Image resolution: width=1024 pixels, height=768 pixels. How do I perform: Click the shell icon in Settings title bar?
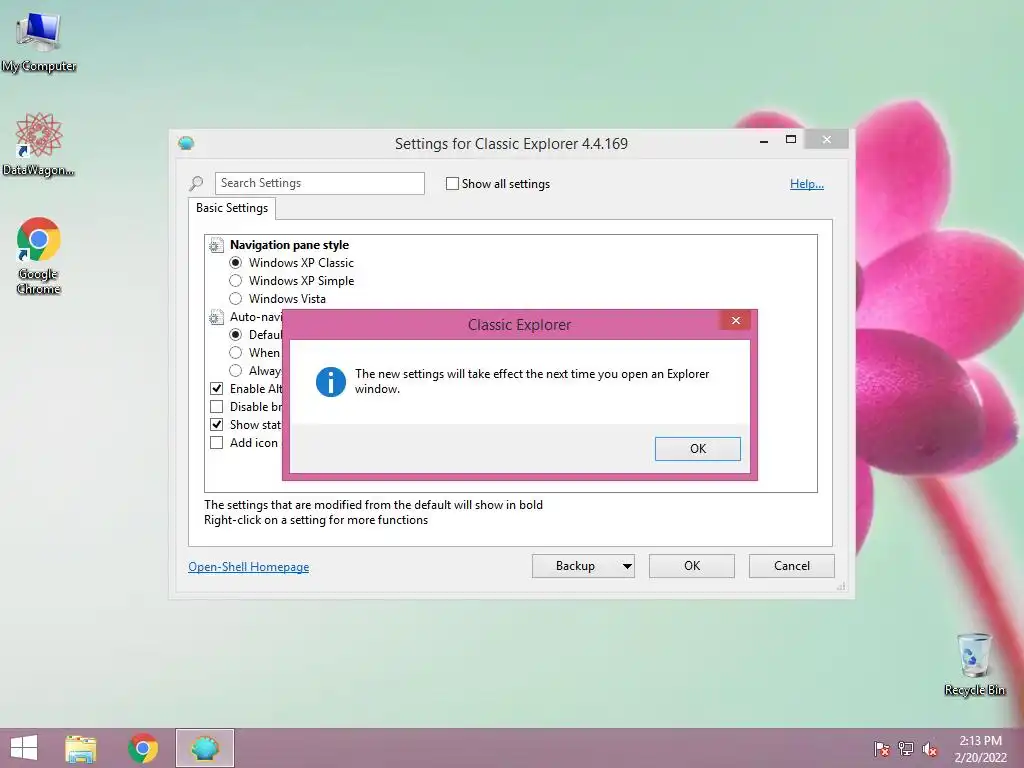click(186, 143)
